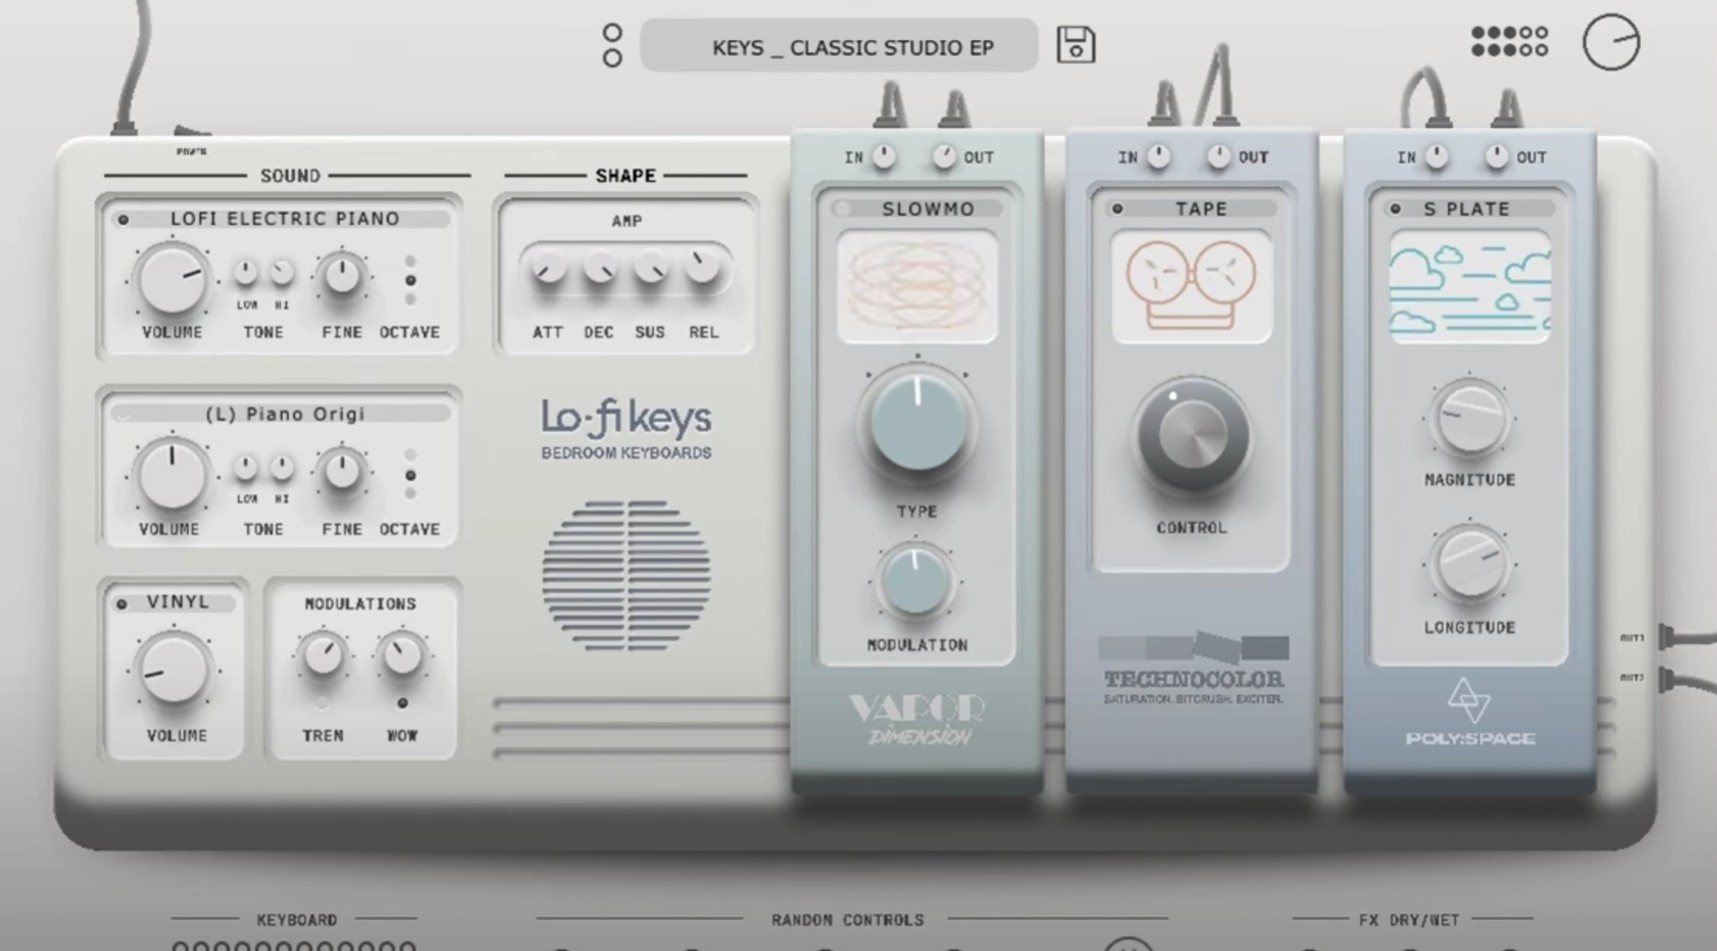Click the FINE knob of (L) Piano Origi
1717x951 pixels.
coord(342,470)
